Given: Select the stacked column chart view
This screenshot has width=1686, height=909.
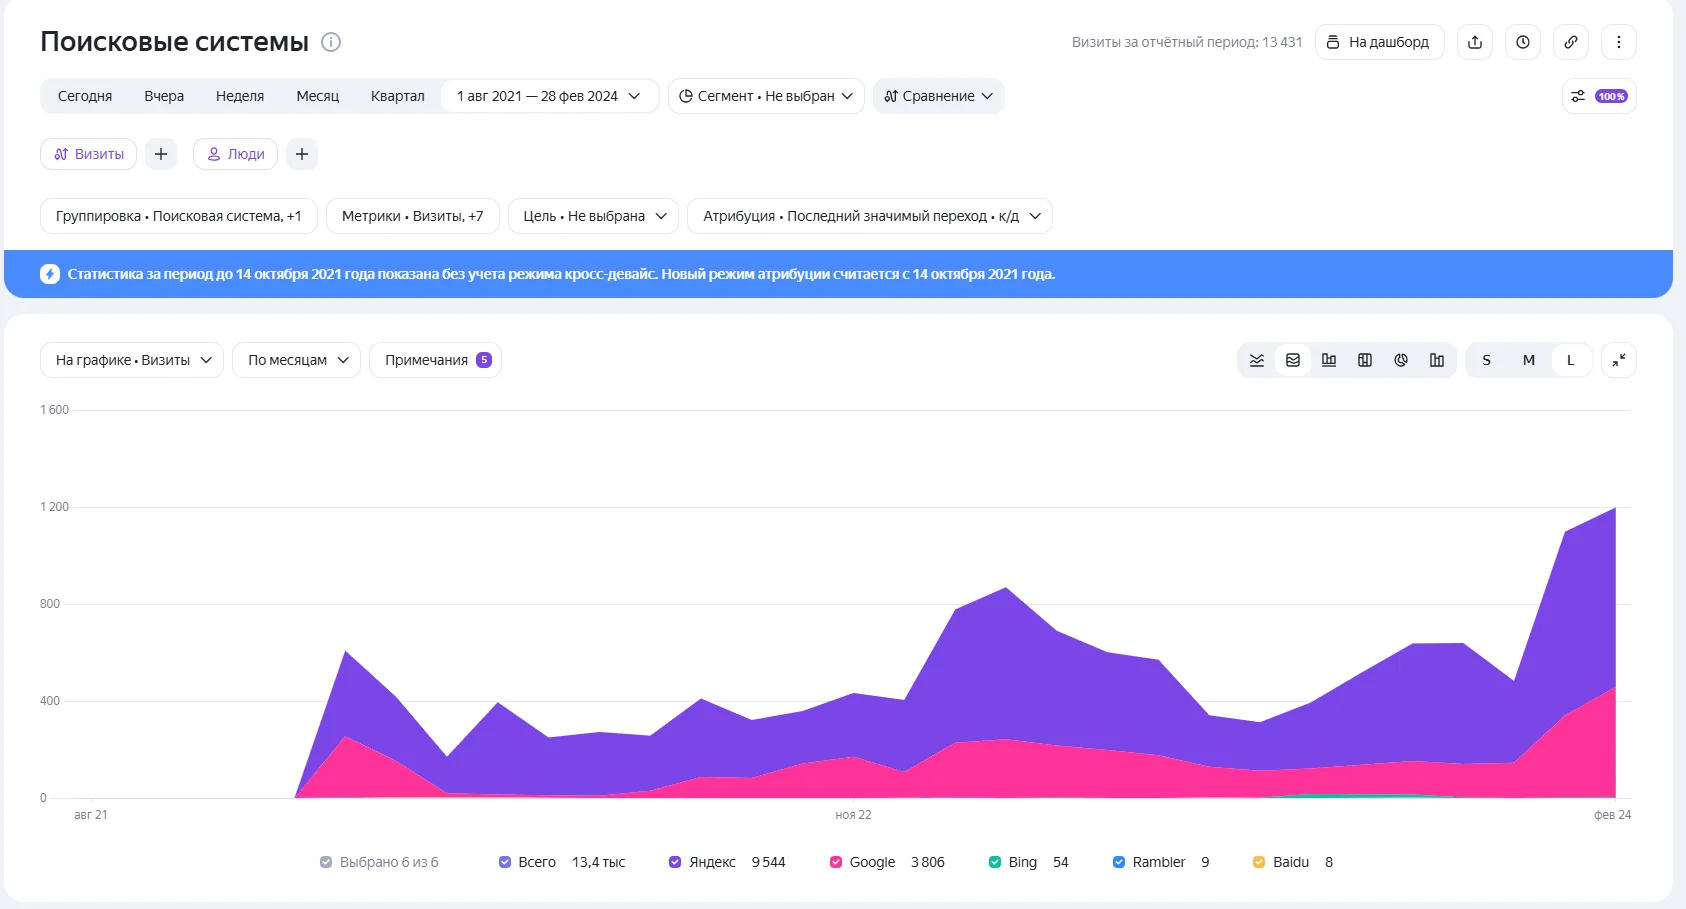Looking at the screenshot, I should tap(1365, 360).
